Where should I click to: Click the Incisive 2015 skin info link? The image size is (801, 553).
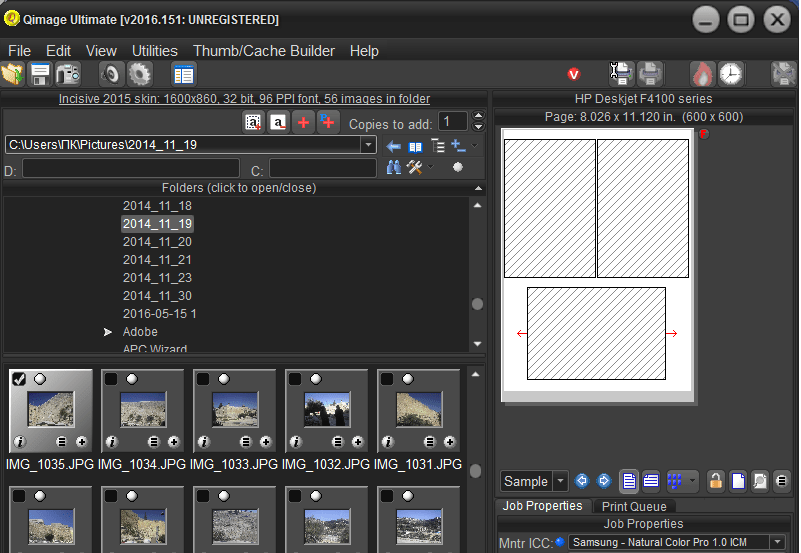[244, 99]
